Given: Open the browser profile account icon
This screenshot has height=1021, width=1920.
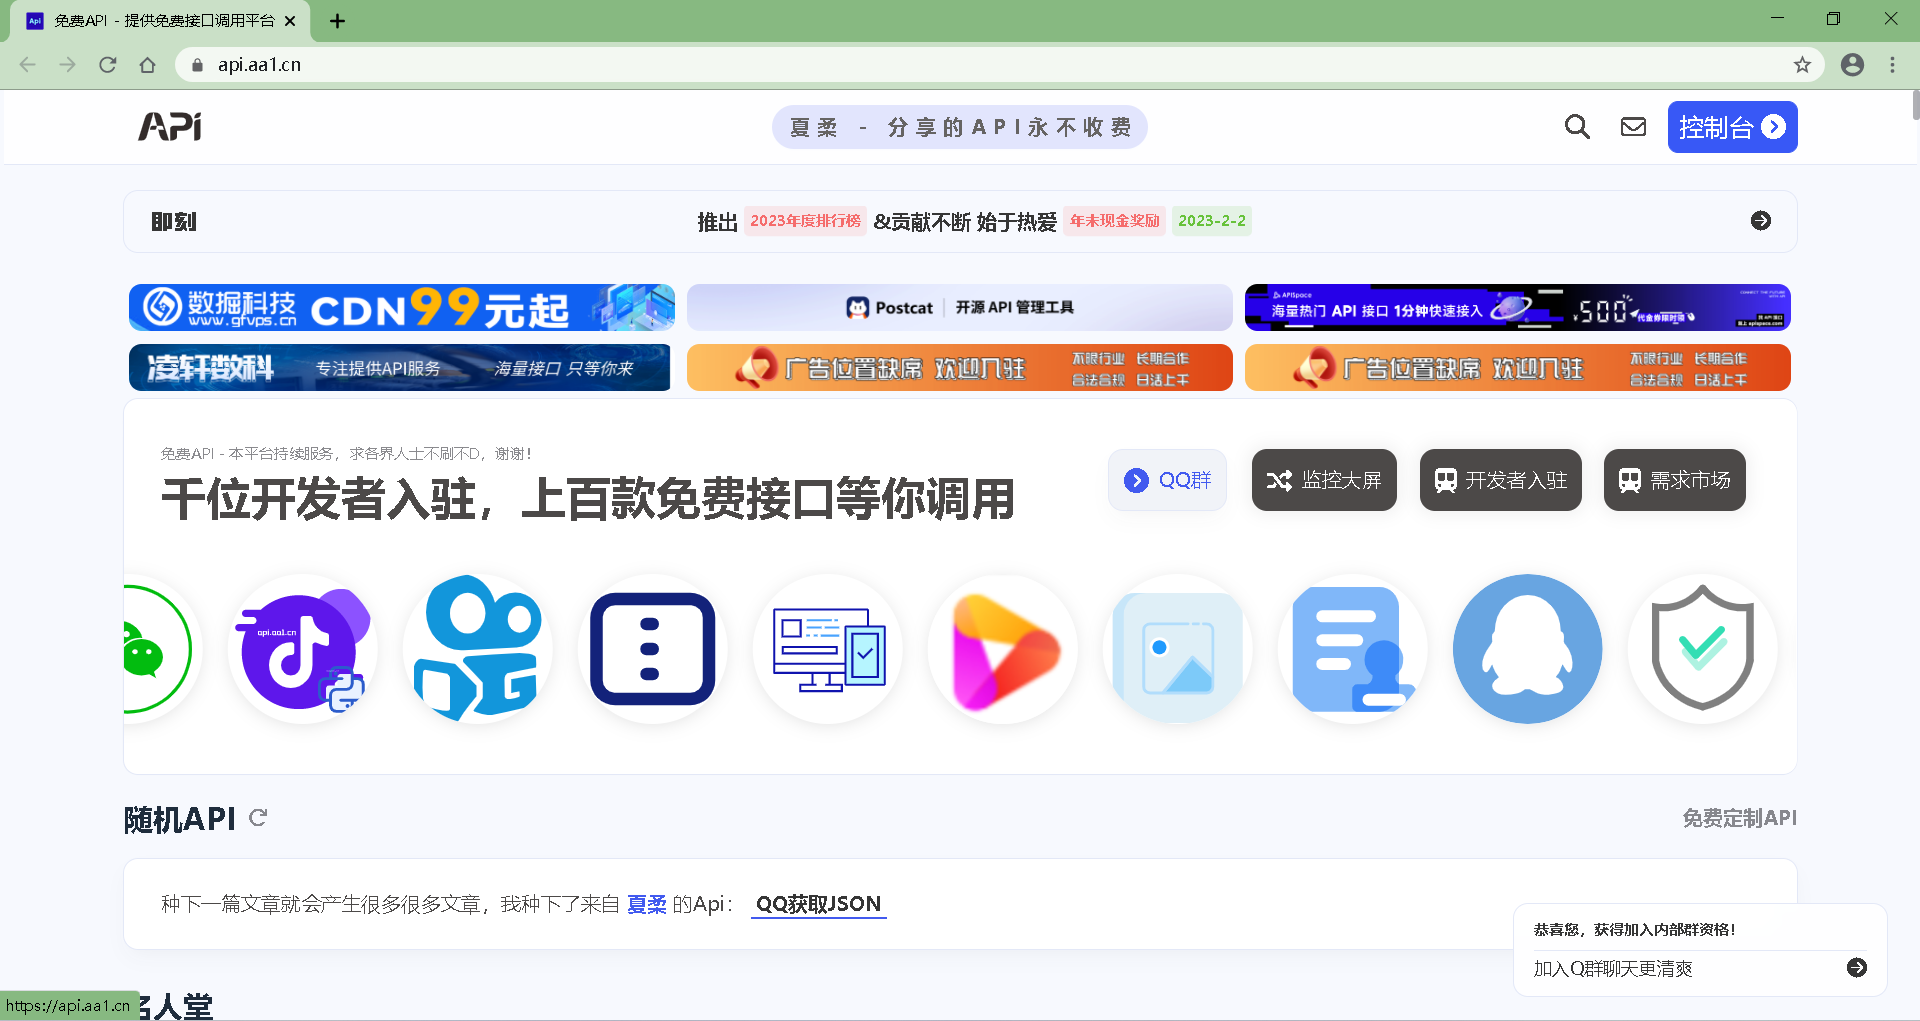Looking at the screenshot, I should 1852,65.
